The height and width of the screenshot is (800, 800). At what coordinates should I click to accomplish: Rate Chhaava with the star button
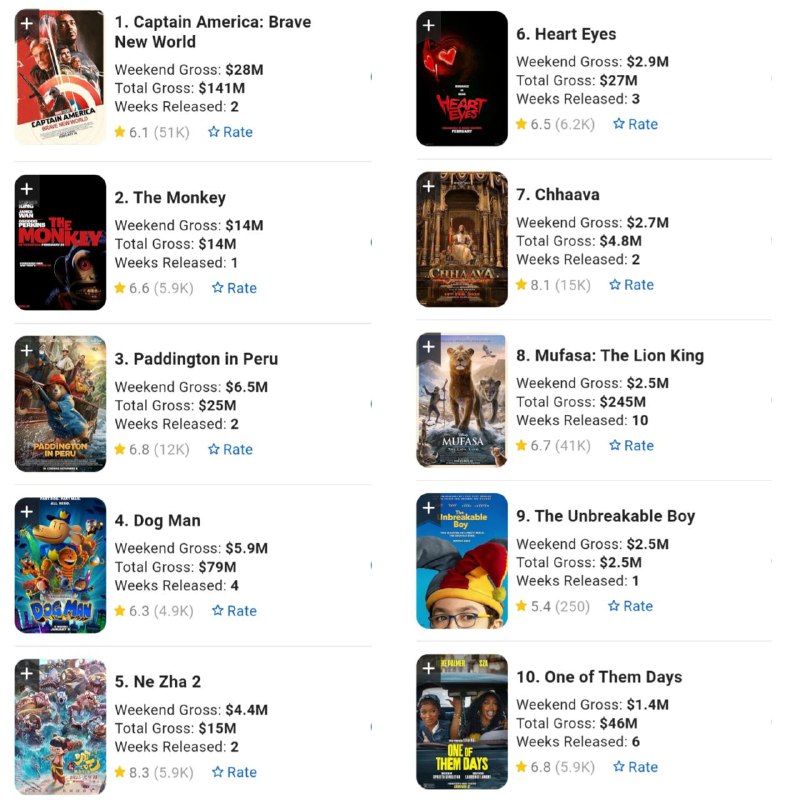[632, 285]
